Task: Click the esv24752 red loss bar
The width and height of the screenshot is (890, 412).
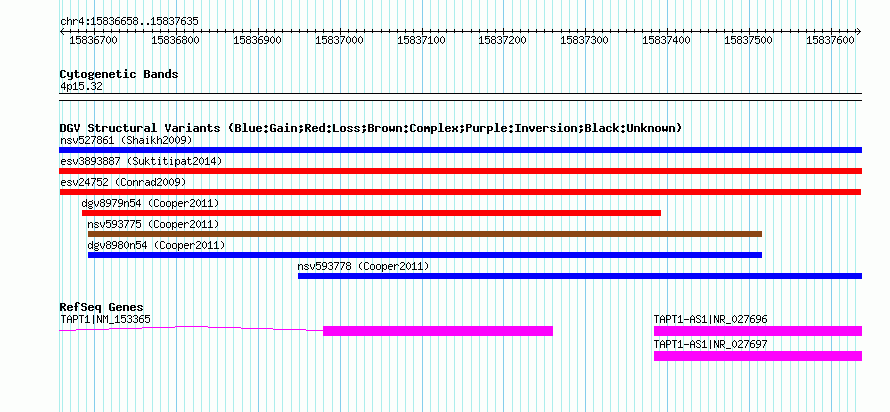Action: pyautogui.click(x=460, y=192)
